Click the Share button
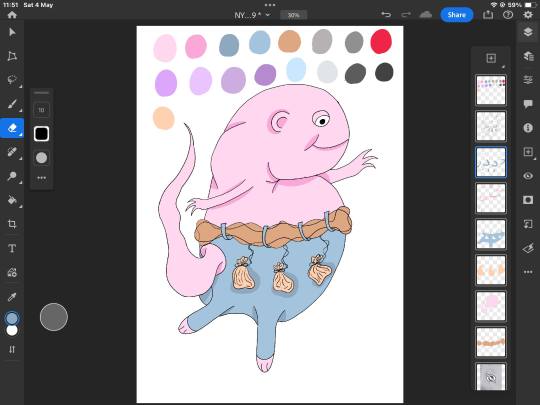The image size is (540, 405). click(457, 15)
